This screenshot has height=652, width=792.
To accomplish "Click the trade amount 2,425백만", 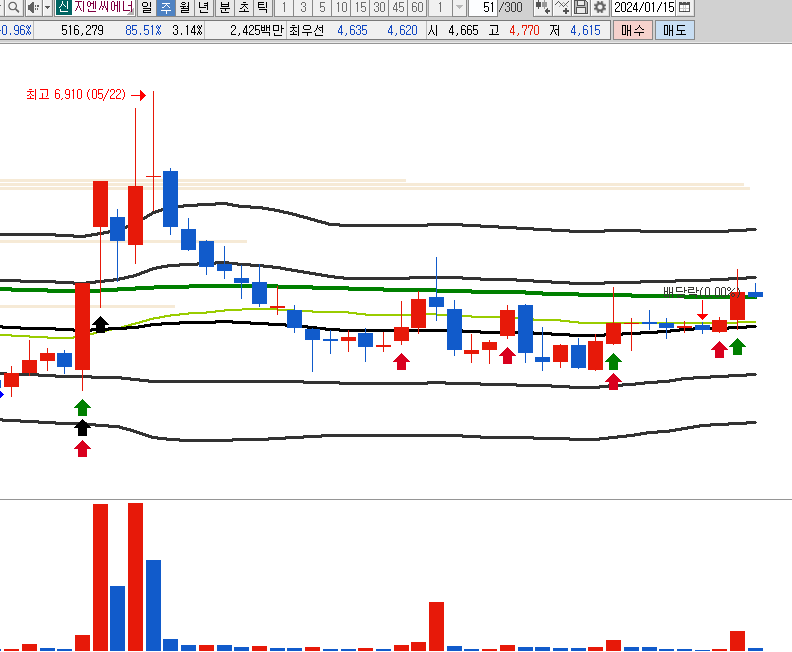I will coord(257,30).
